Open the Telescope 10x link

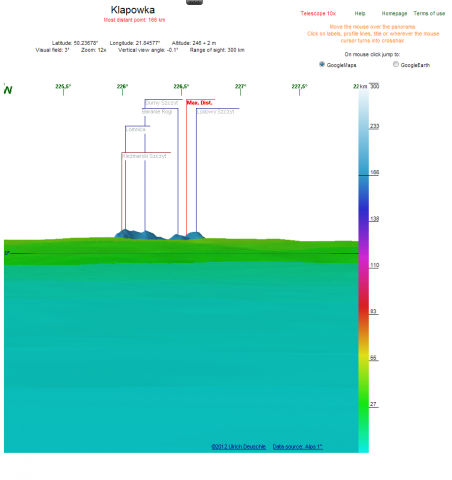point(318,13)
